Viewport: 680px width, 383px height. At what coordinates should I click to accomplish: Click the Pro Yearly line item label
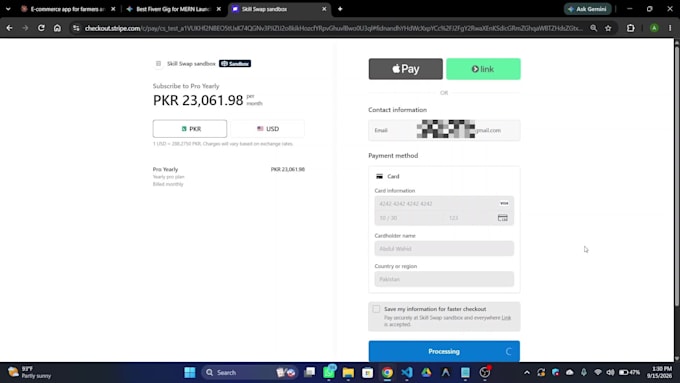tap(165, 169)
